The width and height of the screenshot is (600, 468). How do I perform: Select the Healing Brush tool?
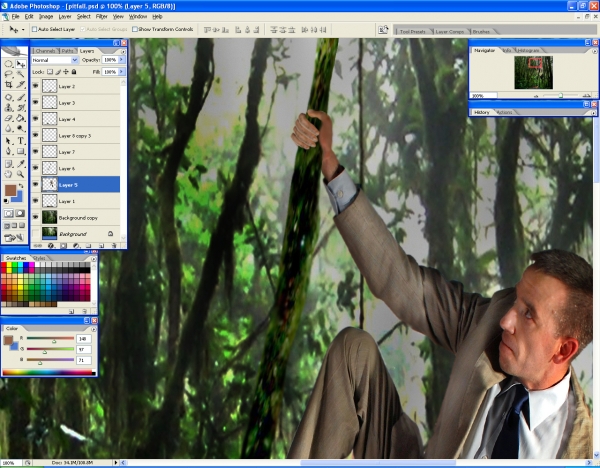point(8,98)
